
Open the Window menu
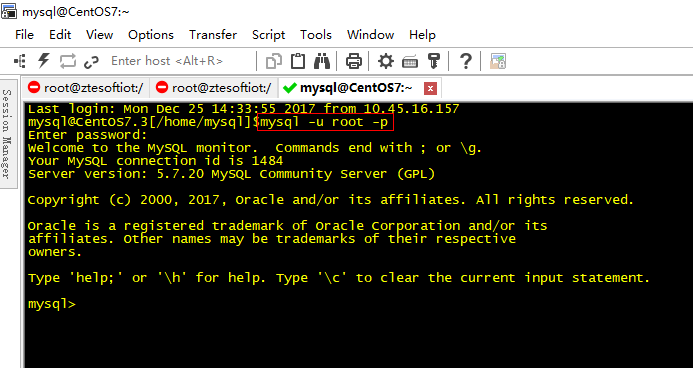click(x=370, y=34)
